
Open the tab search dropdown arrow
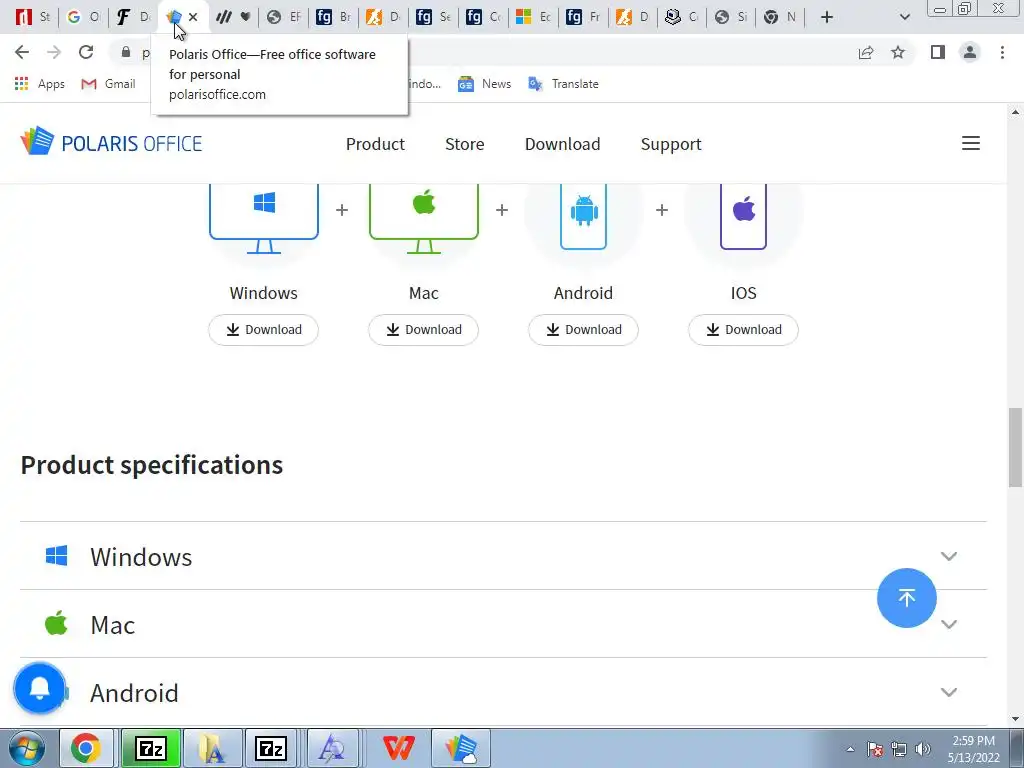click(x=904, y=17)
